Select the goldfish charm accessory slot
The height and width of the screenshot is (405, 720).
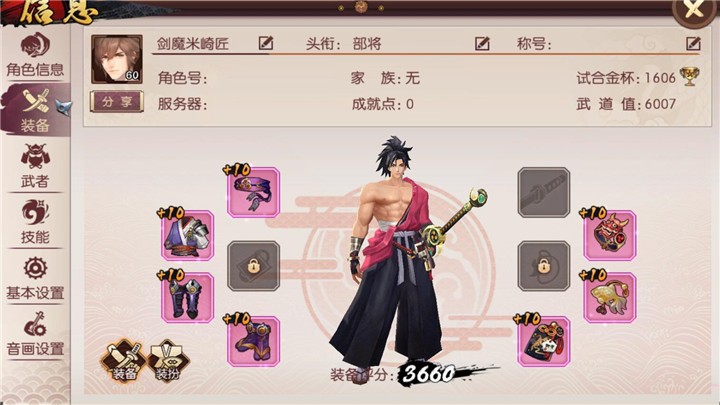pyautogui.click(x=610, y=298)
